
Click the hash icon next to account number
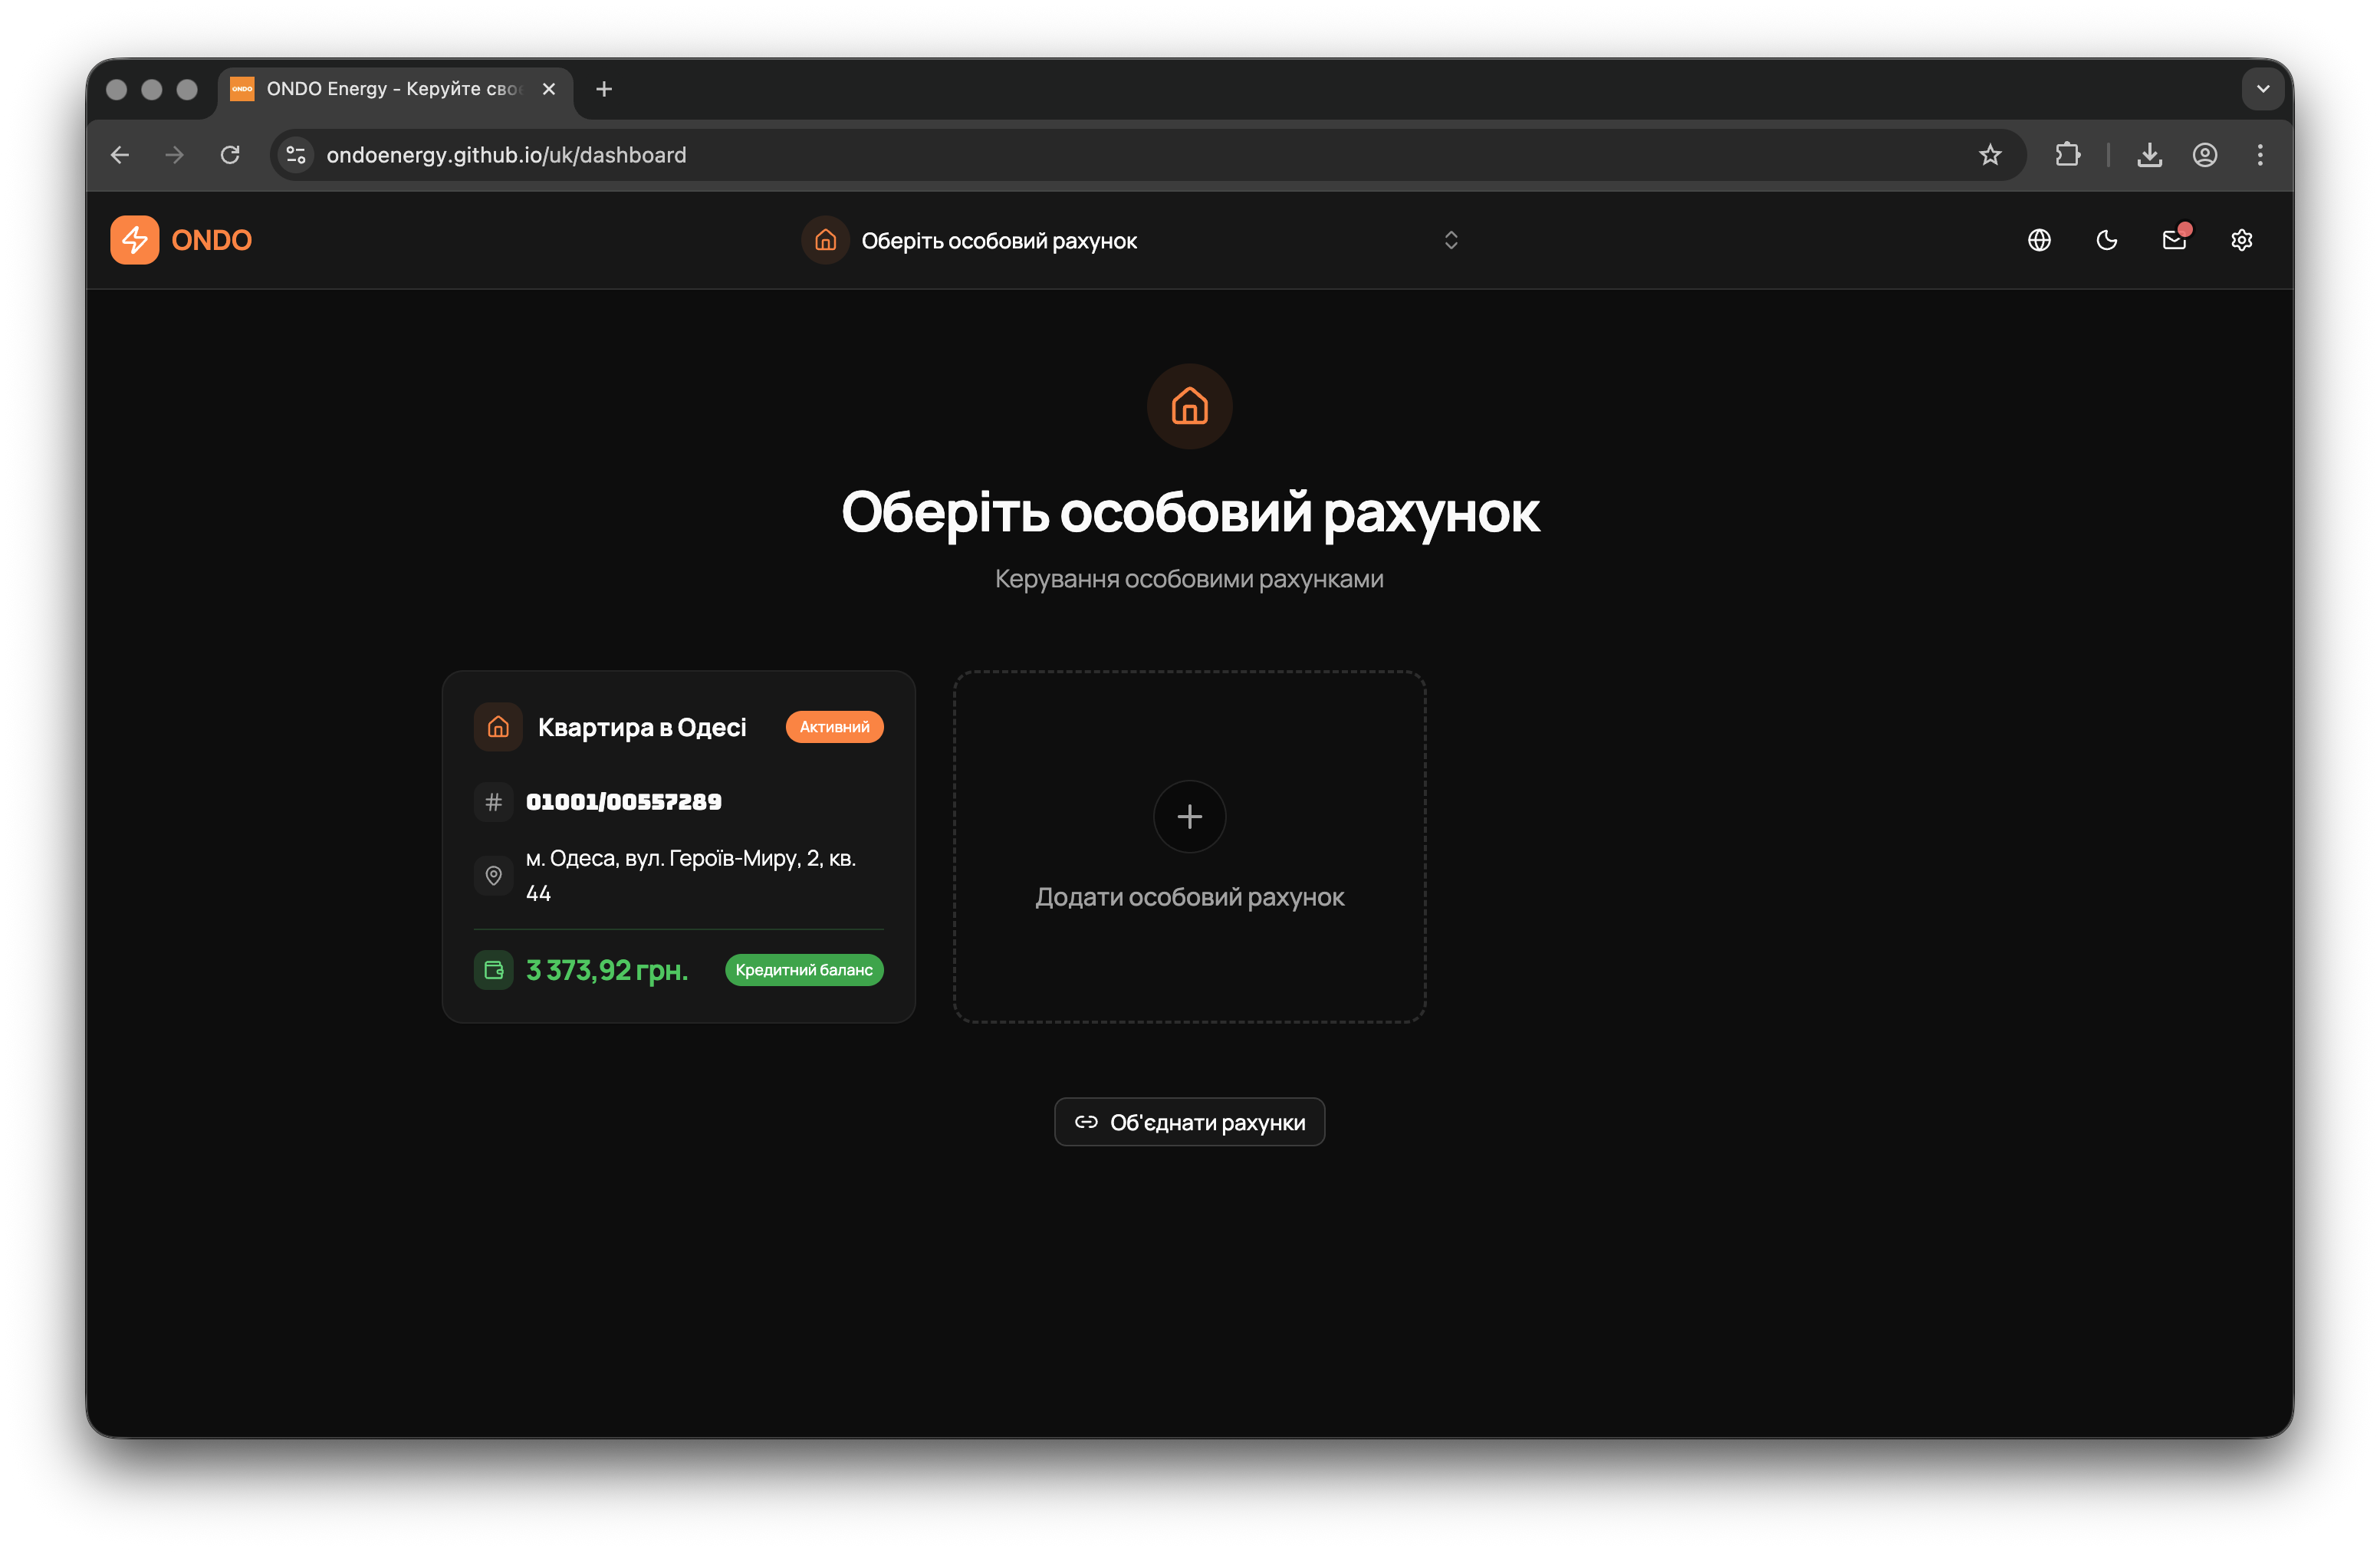[x=493, y=801]
